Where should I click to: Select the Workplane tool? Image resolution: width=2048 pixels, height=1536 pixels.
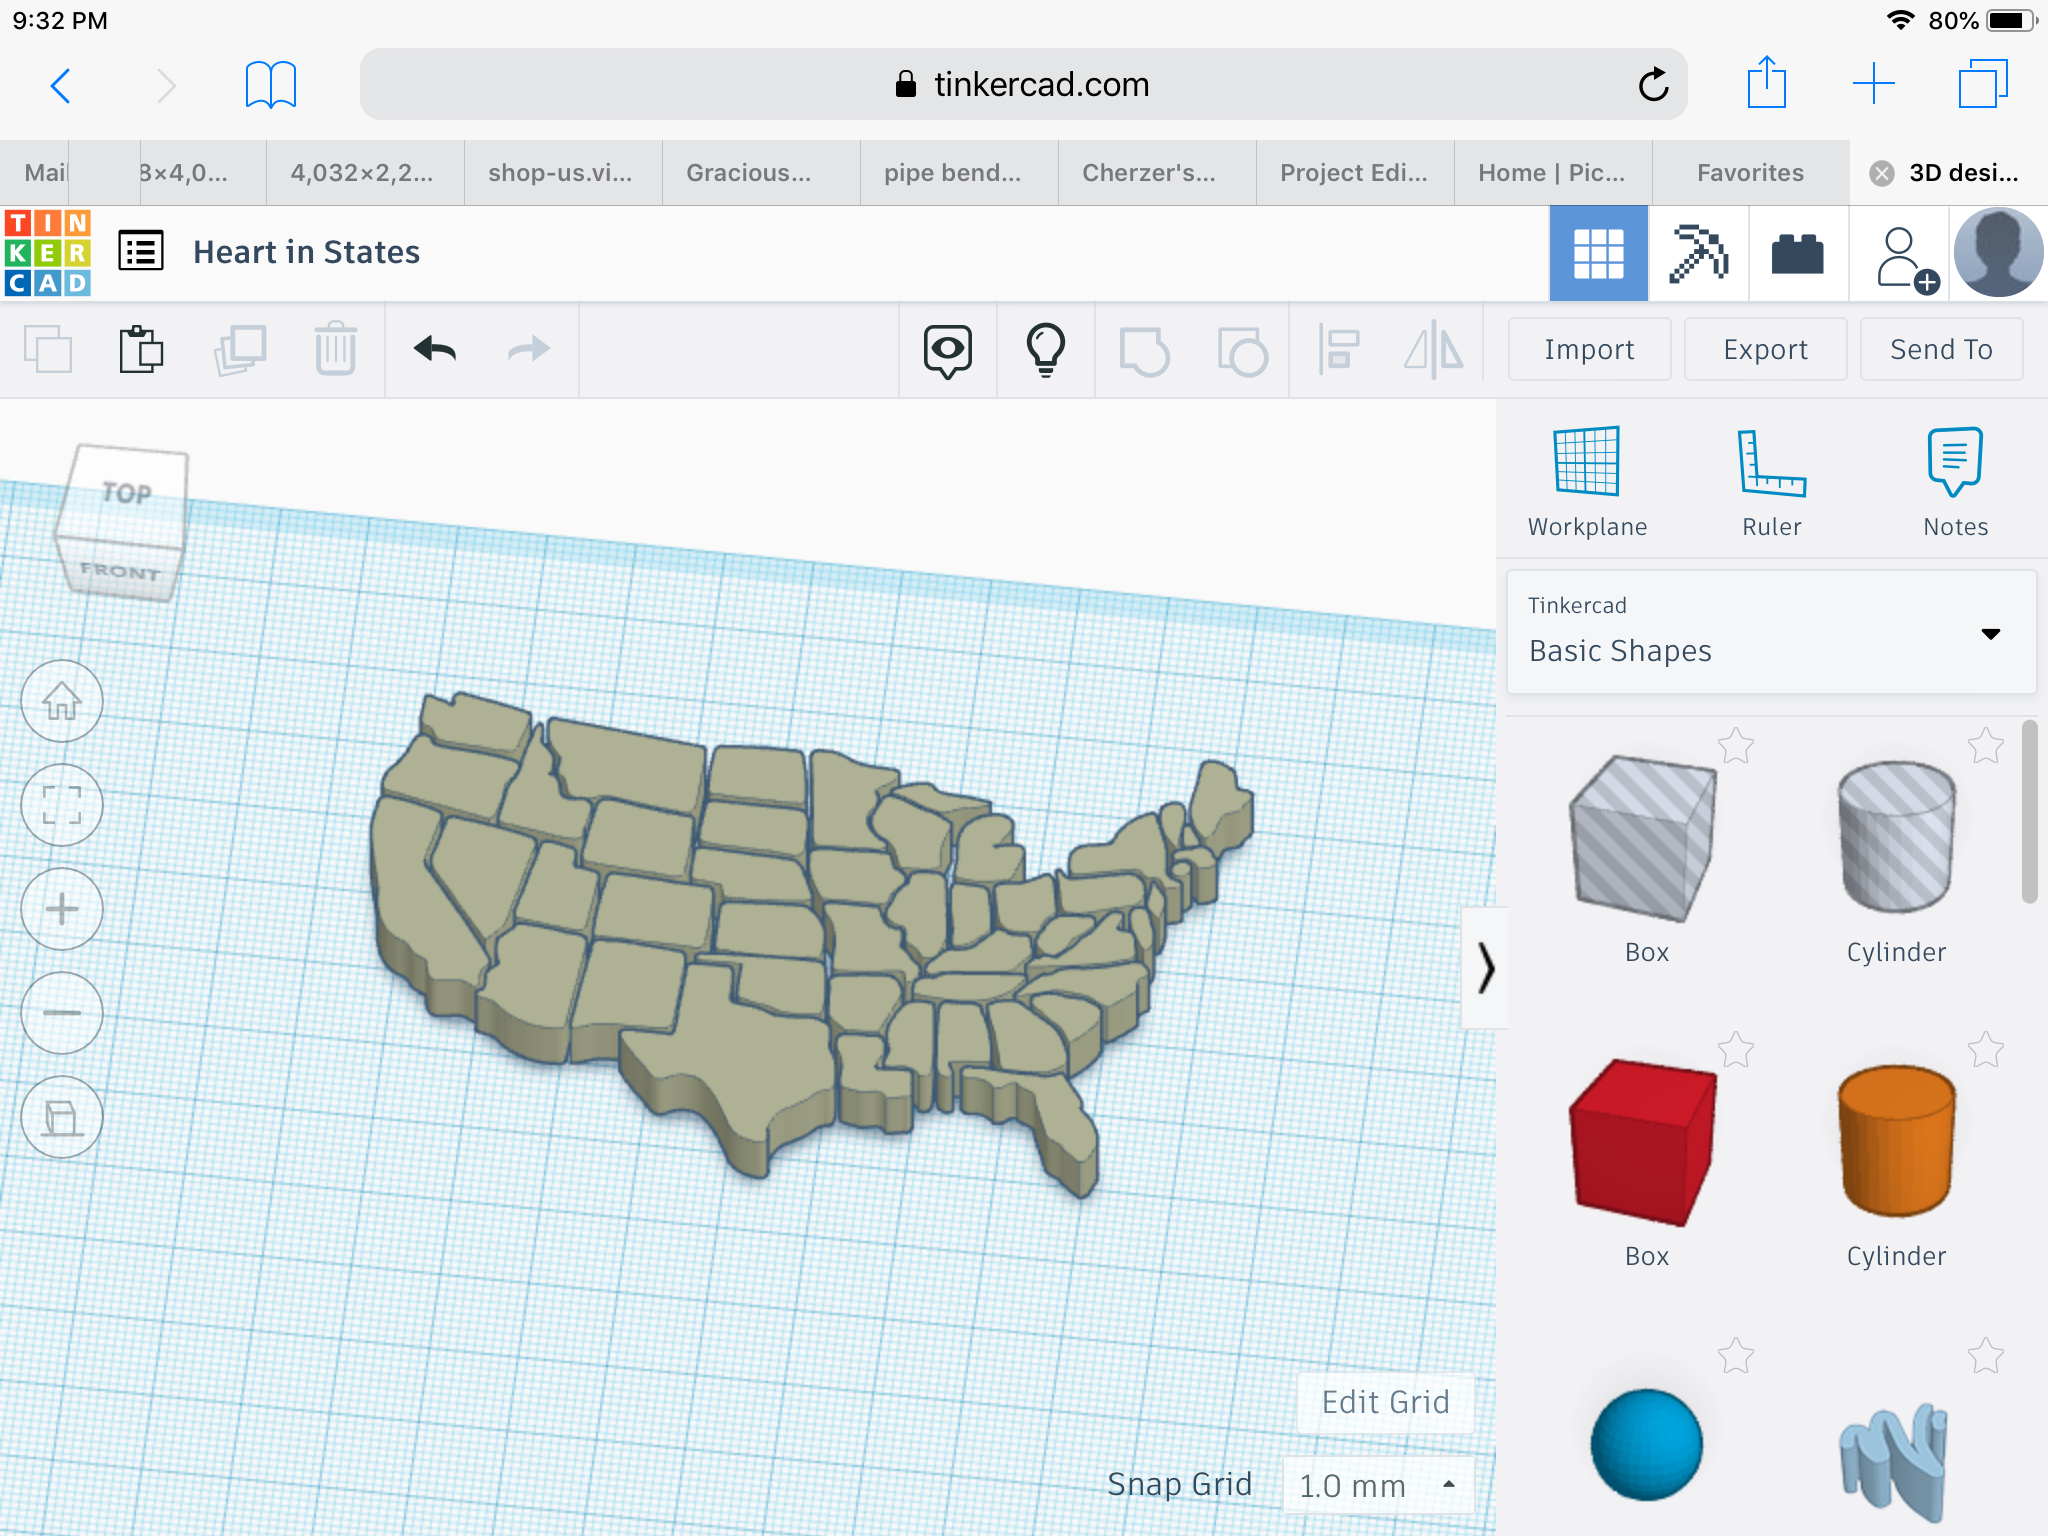tap(1587, 482)
